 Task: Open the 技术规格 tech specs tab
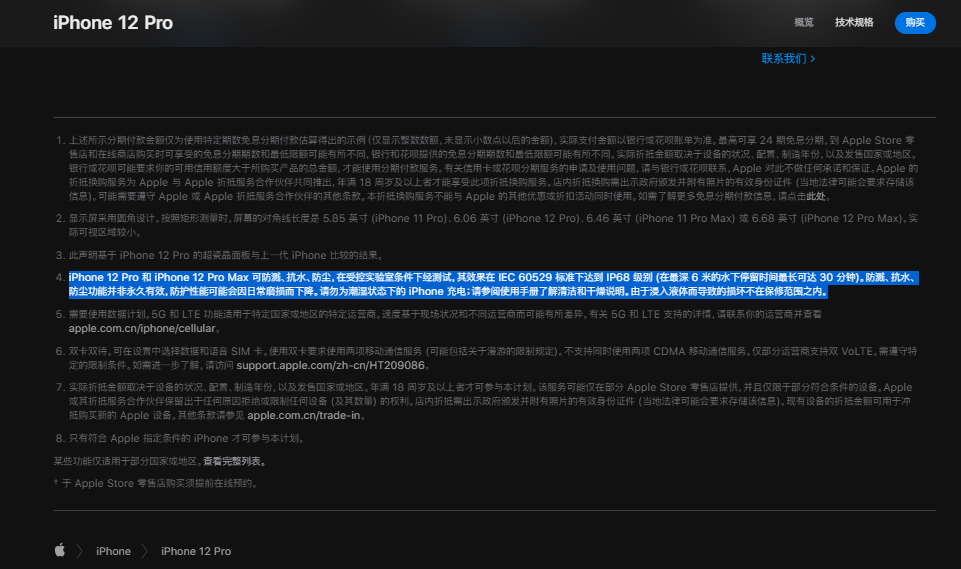(x=854, y=23)
